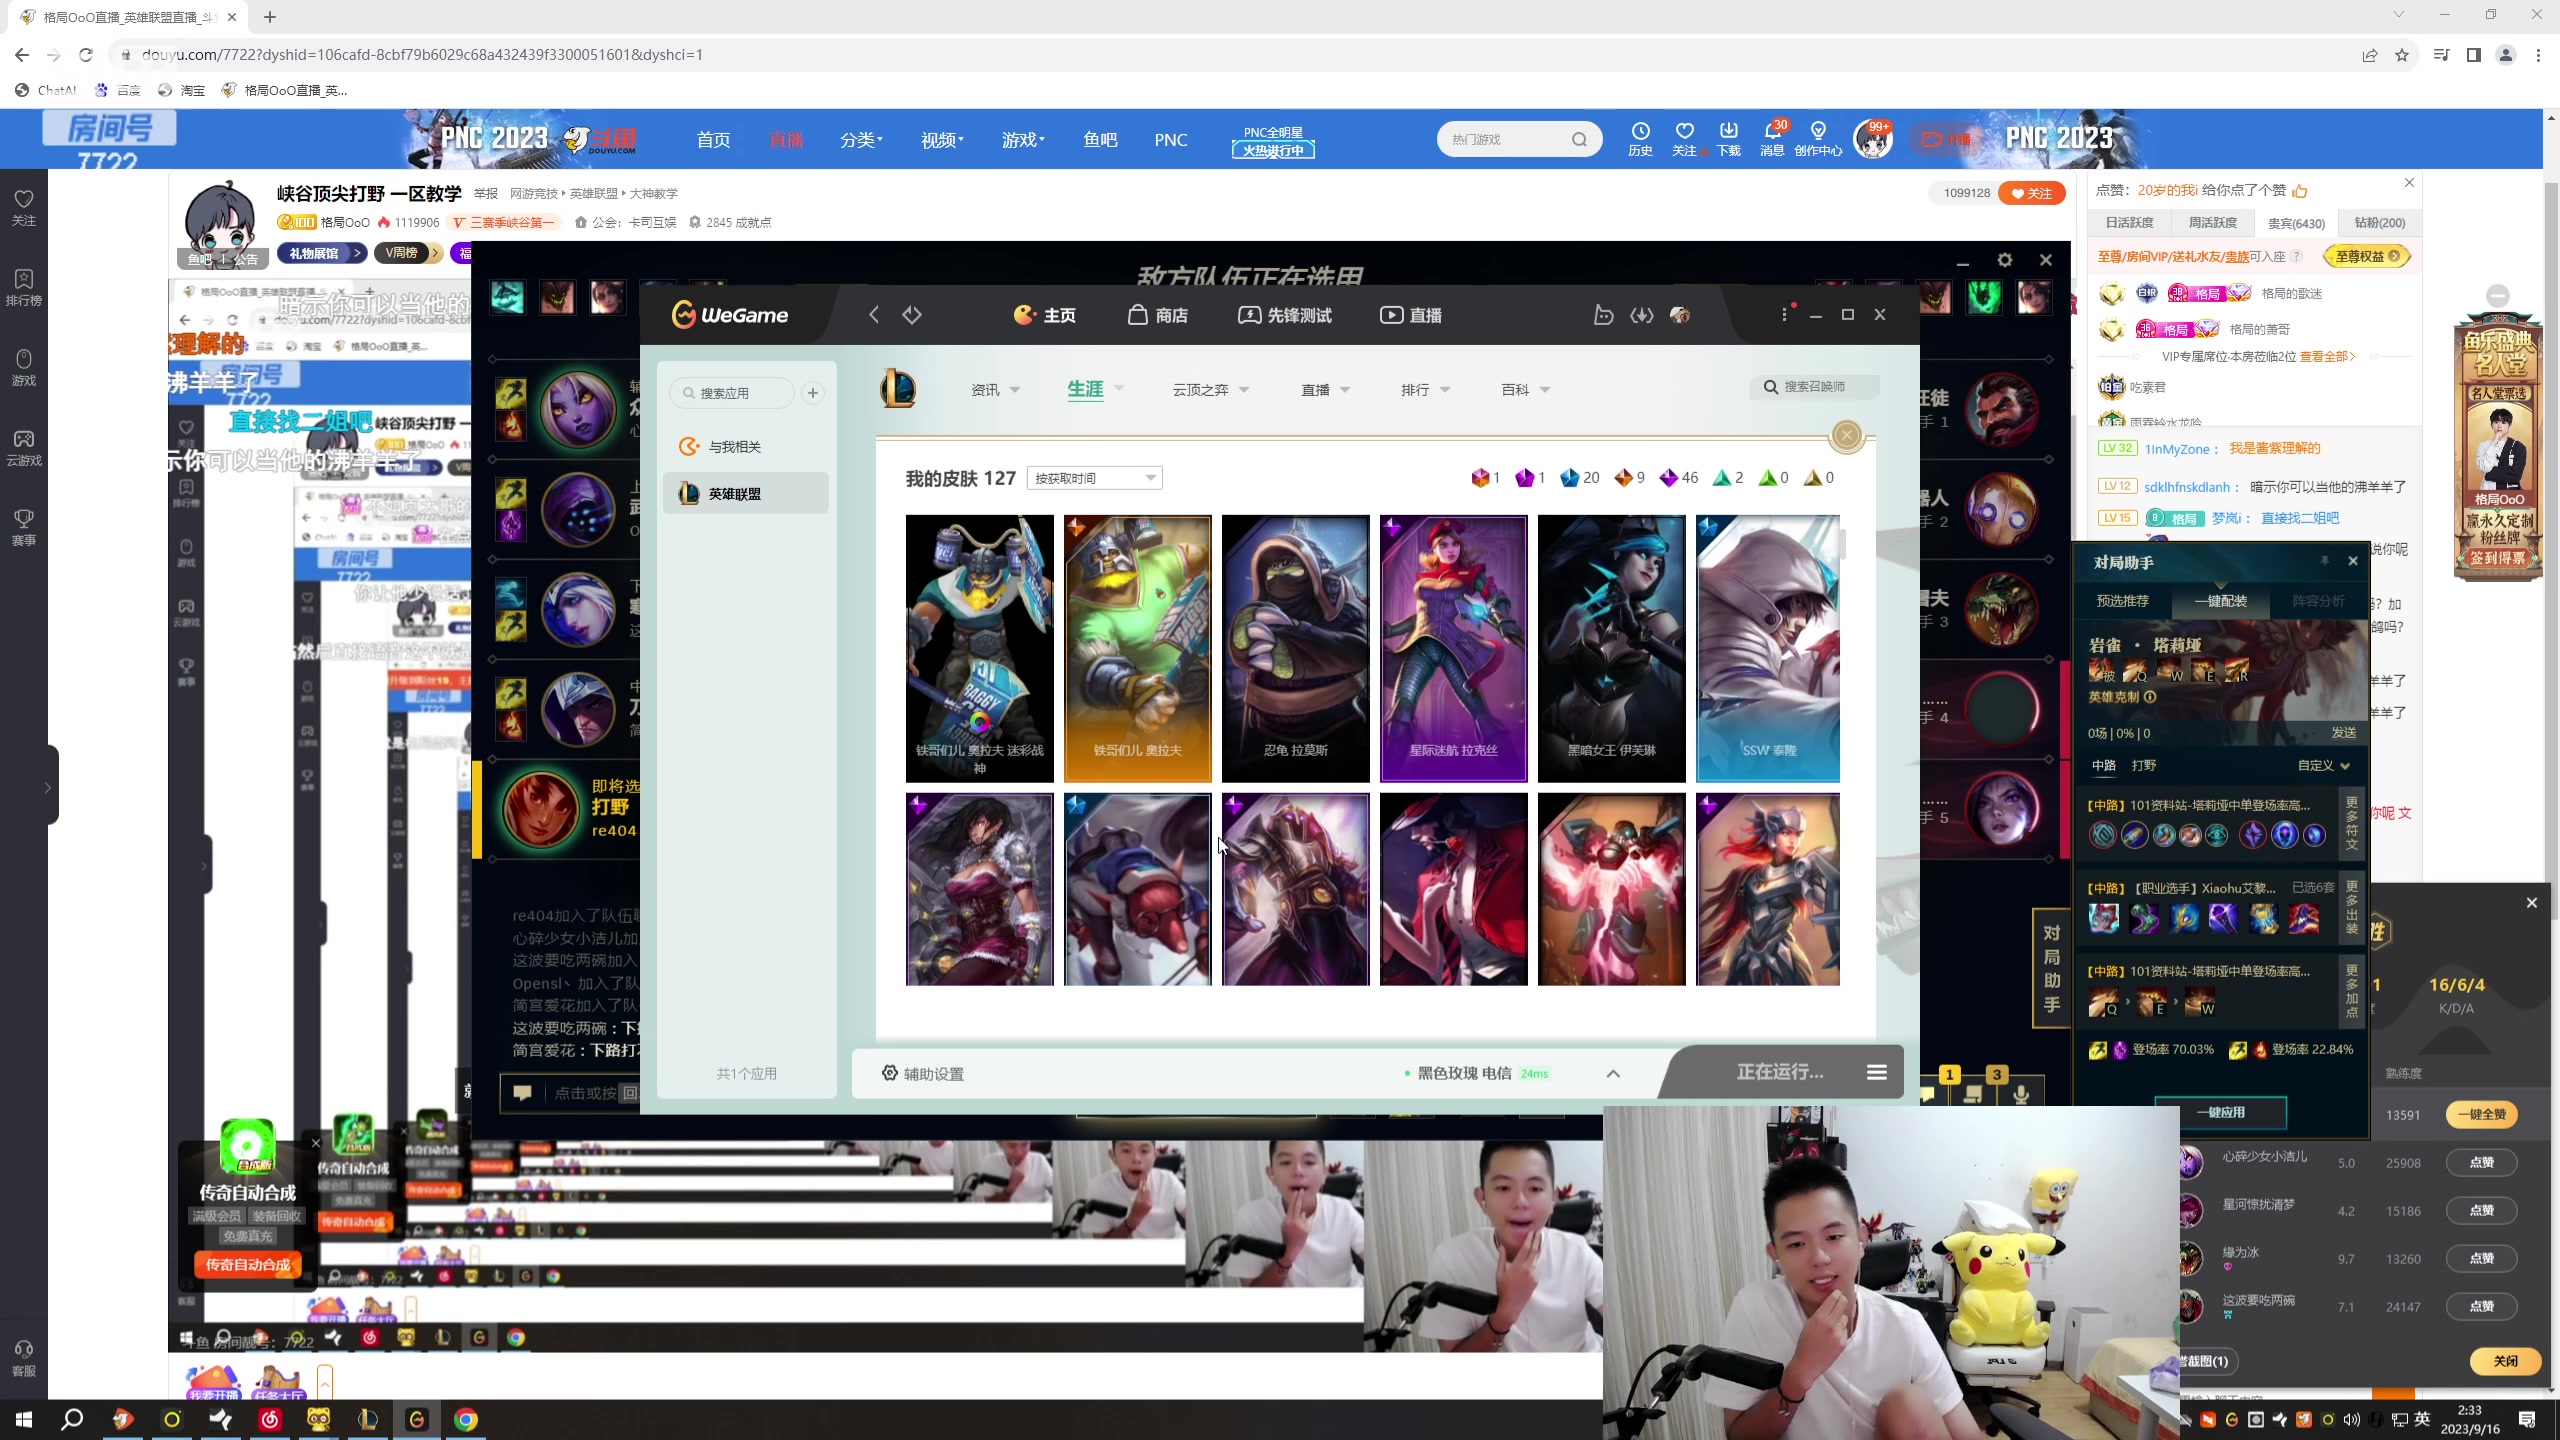Screen dimensions: 2560x1440
Task: Click League of Legends logo icon
Action: click(x=898, y=388)
